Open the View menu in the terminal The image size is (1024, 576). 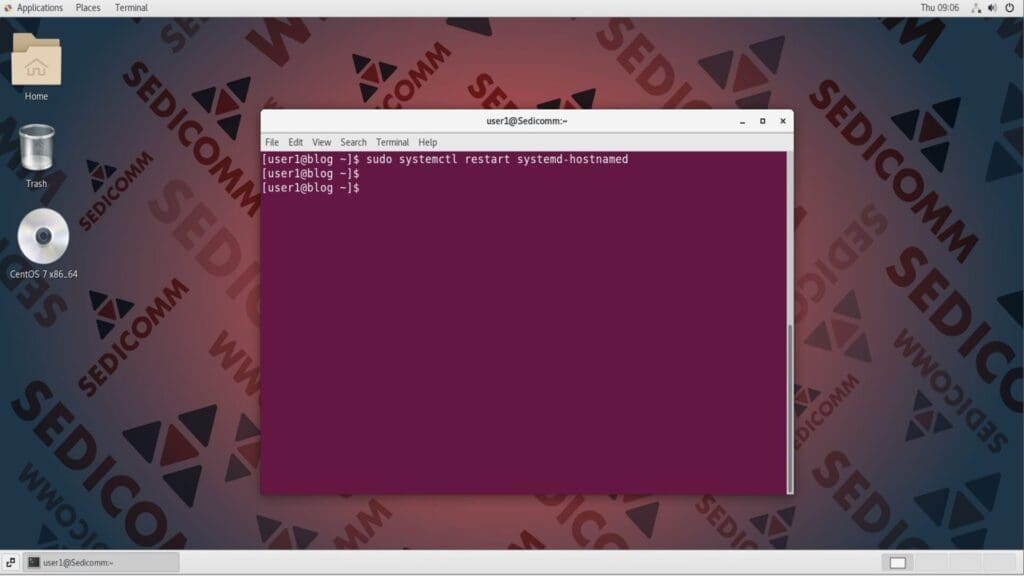321,141
